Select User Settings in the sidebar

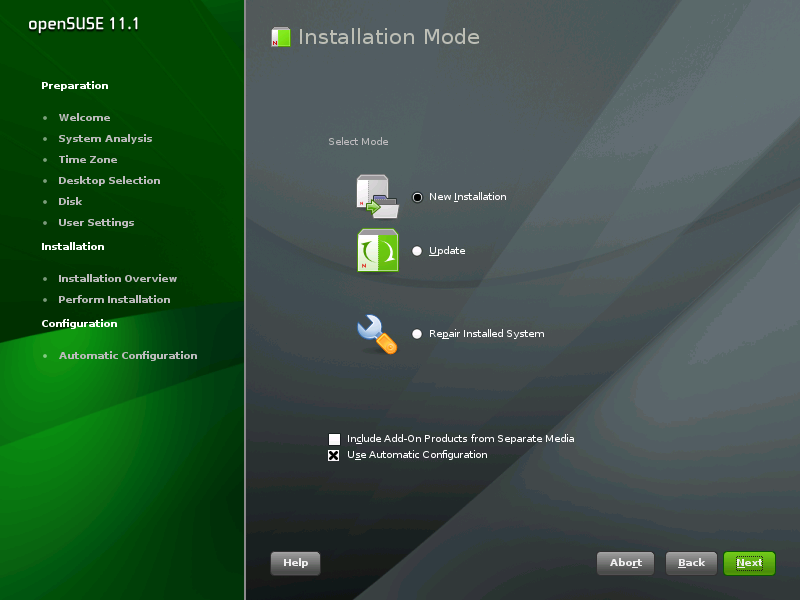96,223
